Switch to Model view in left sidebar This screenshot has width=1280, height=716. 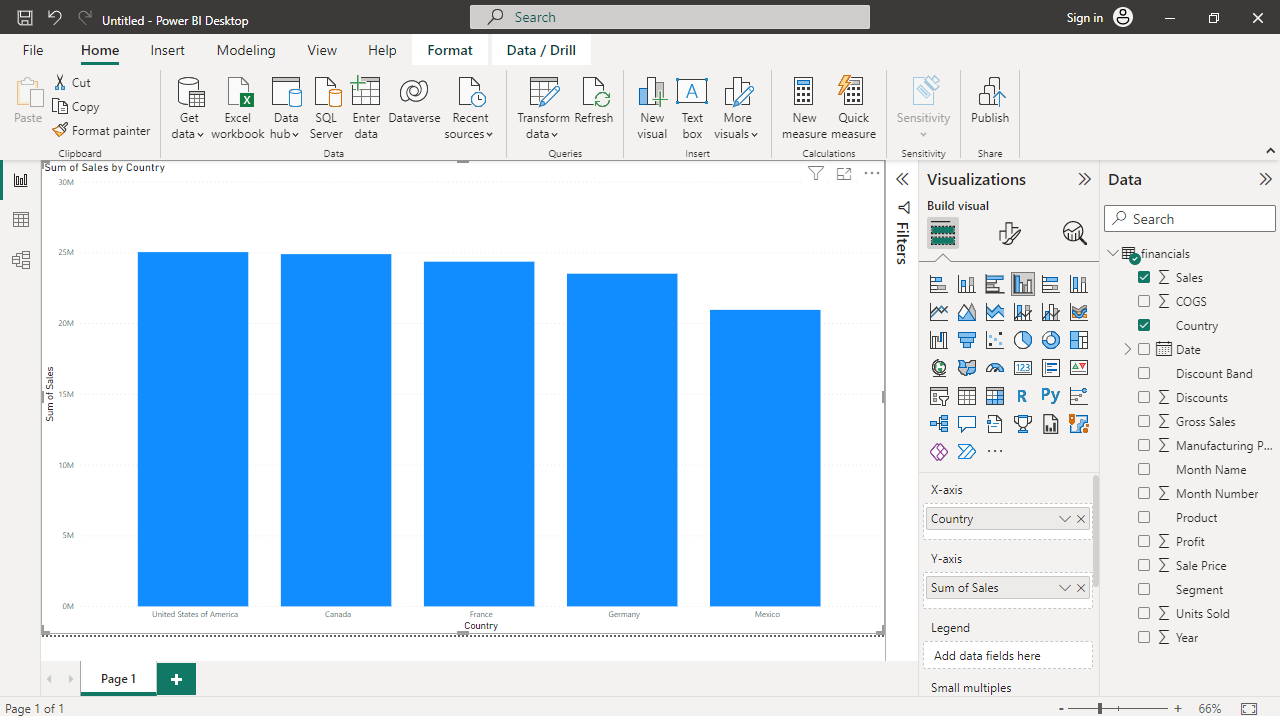click(x=21, y=260)
